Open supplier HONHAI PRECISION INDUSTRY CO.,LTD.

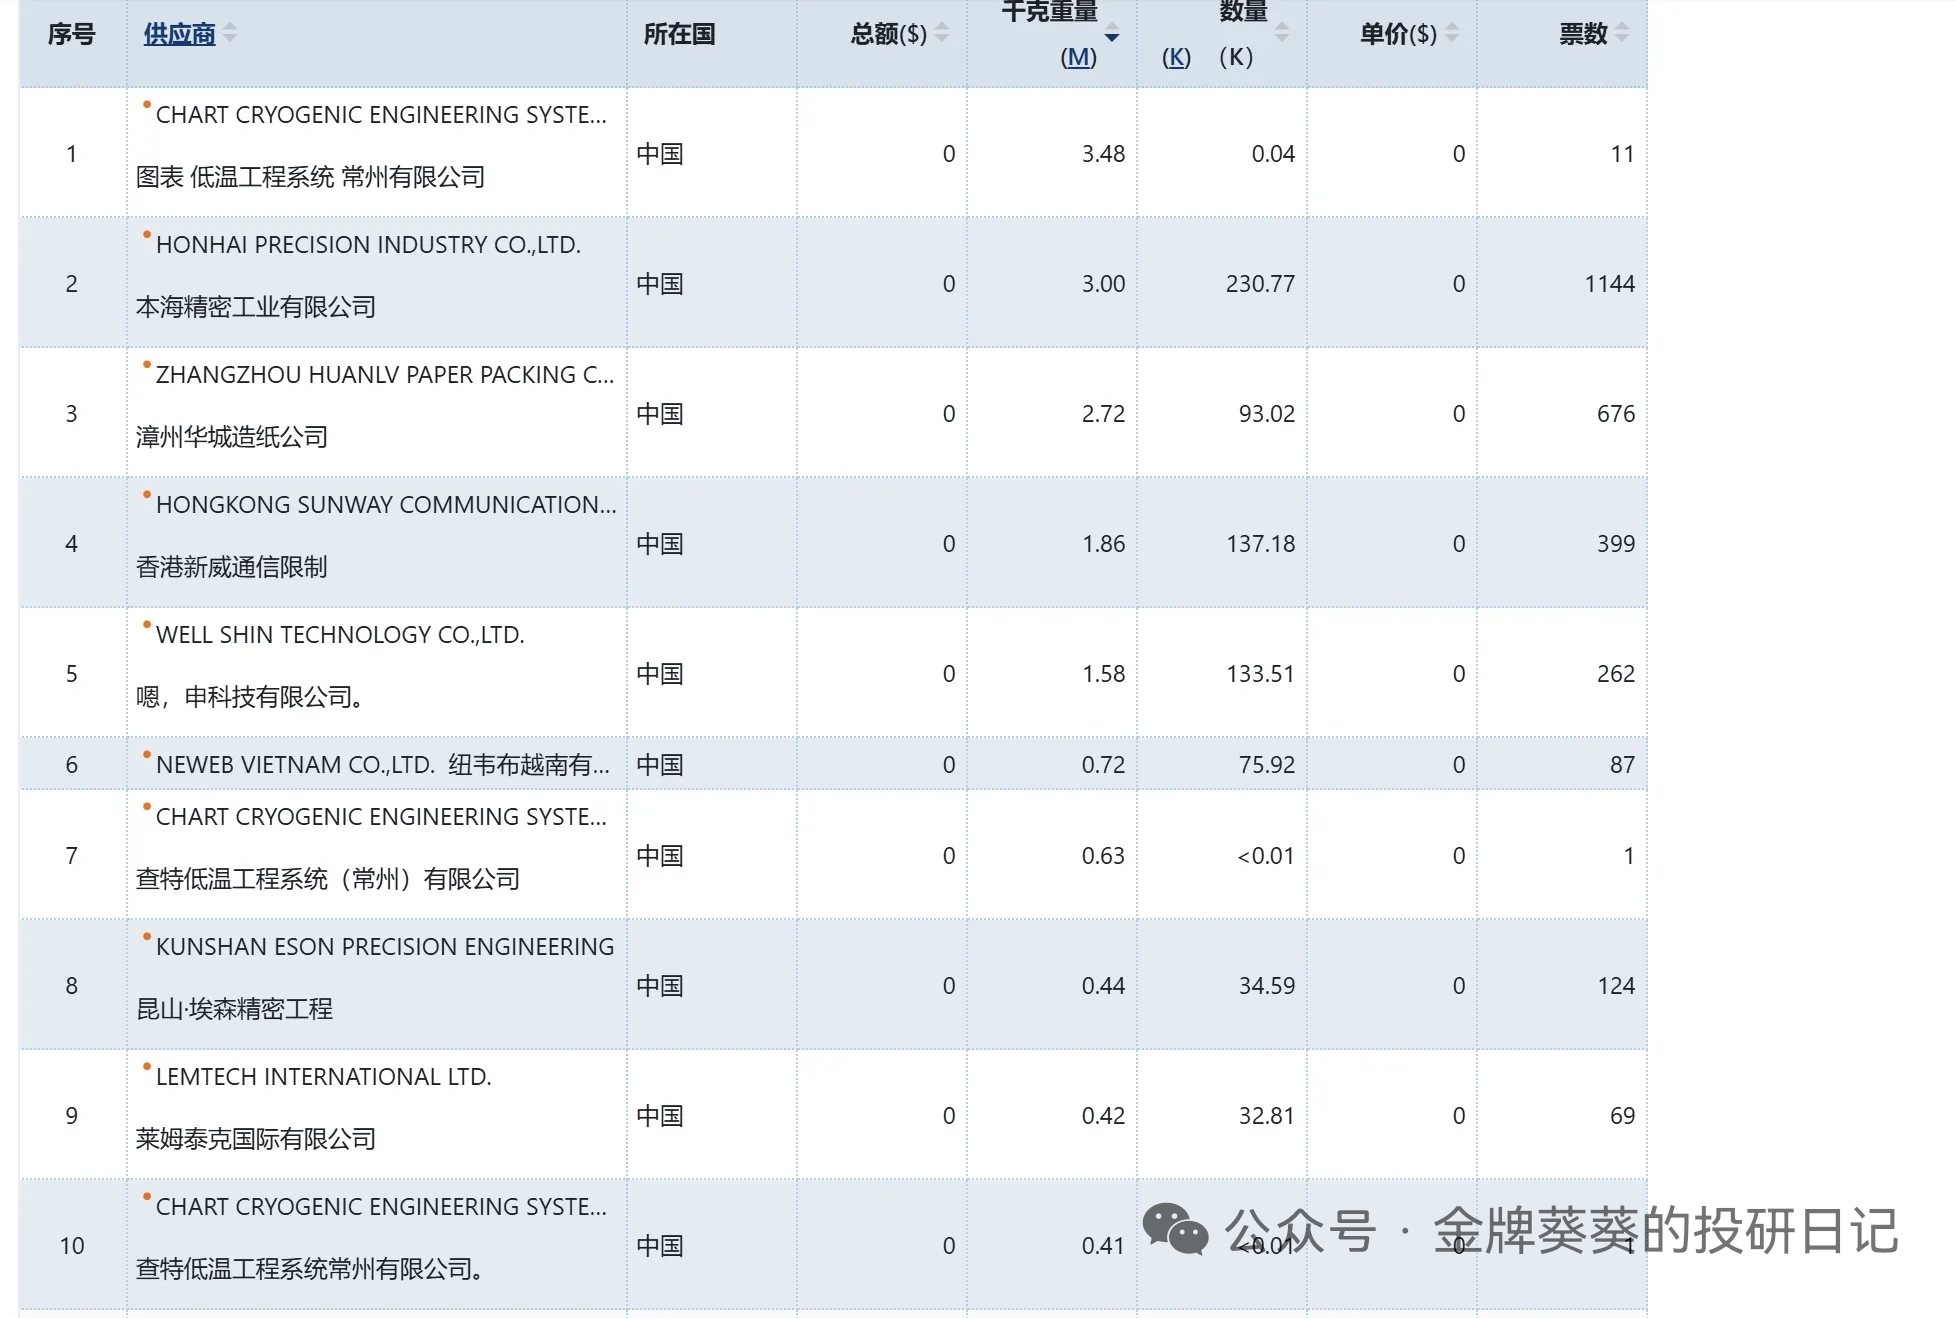(368, 245)
